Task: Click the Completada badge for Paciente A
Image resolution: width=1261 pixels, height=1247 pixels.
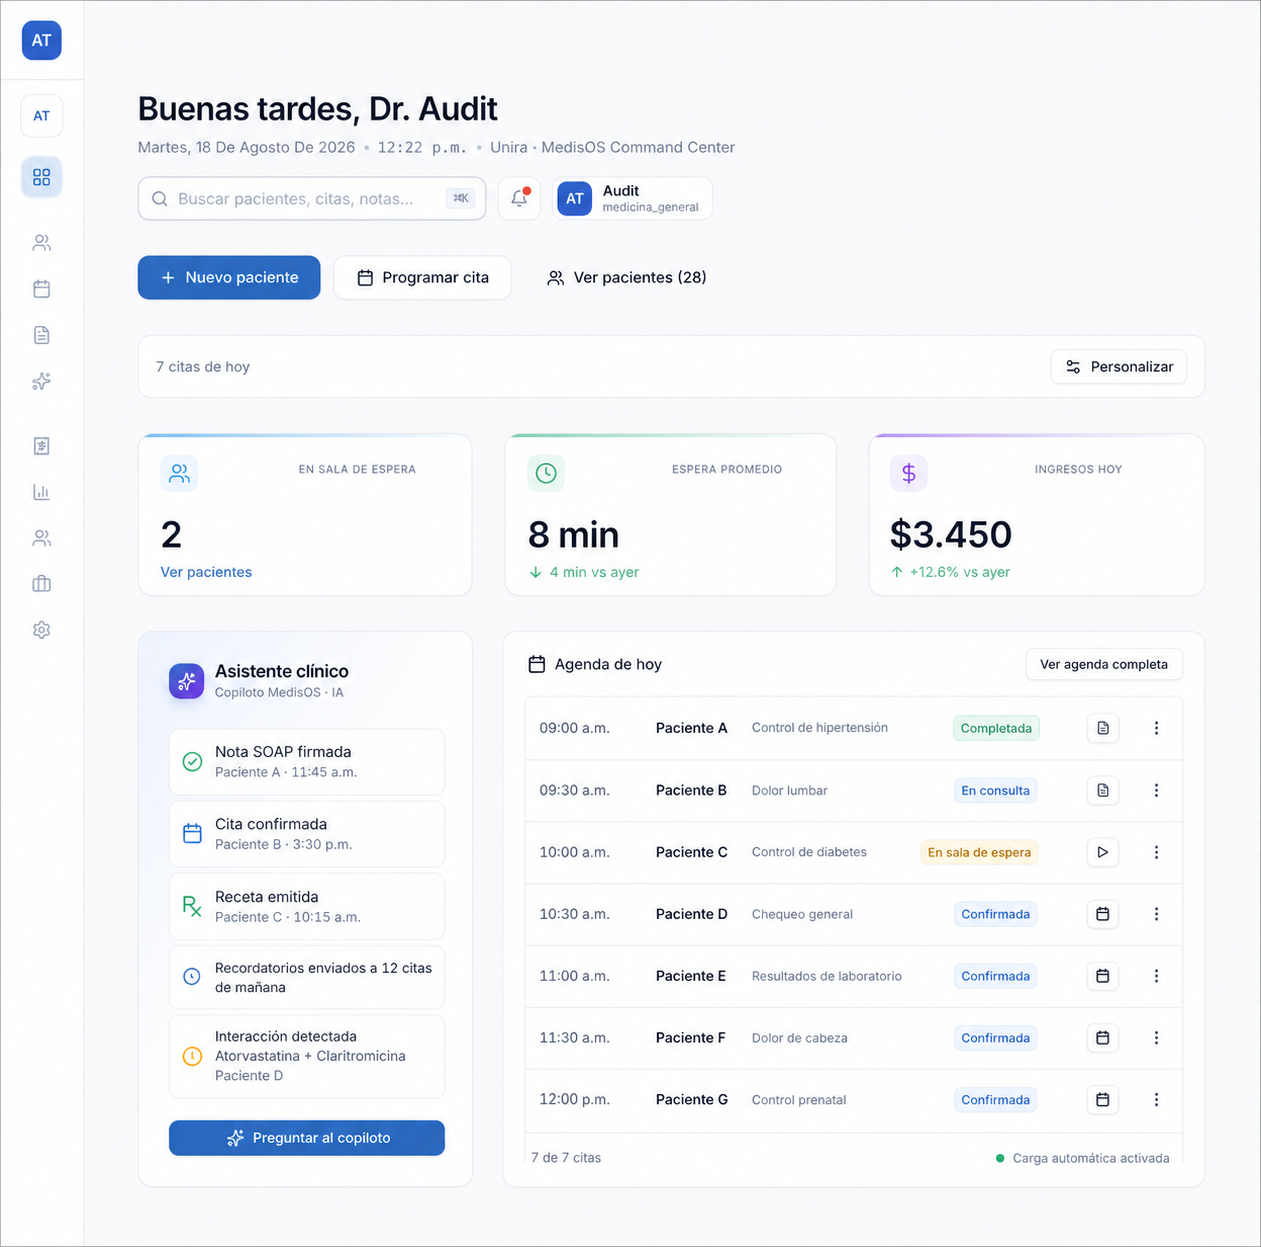Action: [996, 728]
